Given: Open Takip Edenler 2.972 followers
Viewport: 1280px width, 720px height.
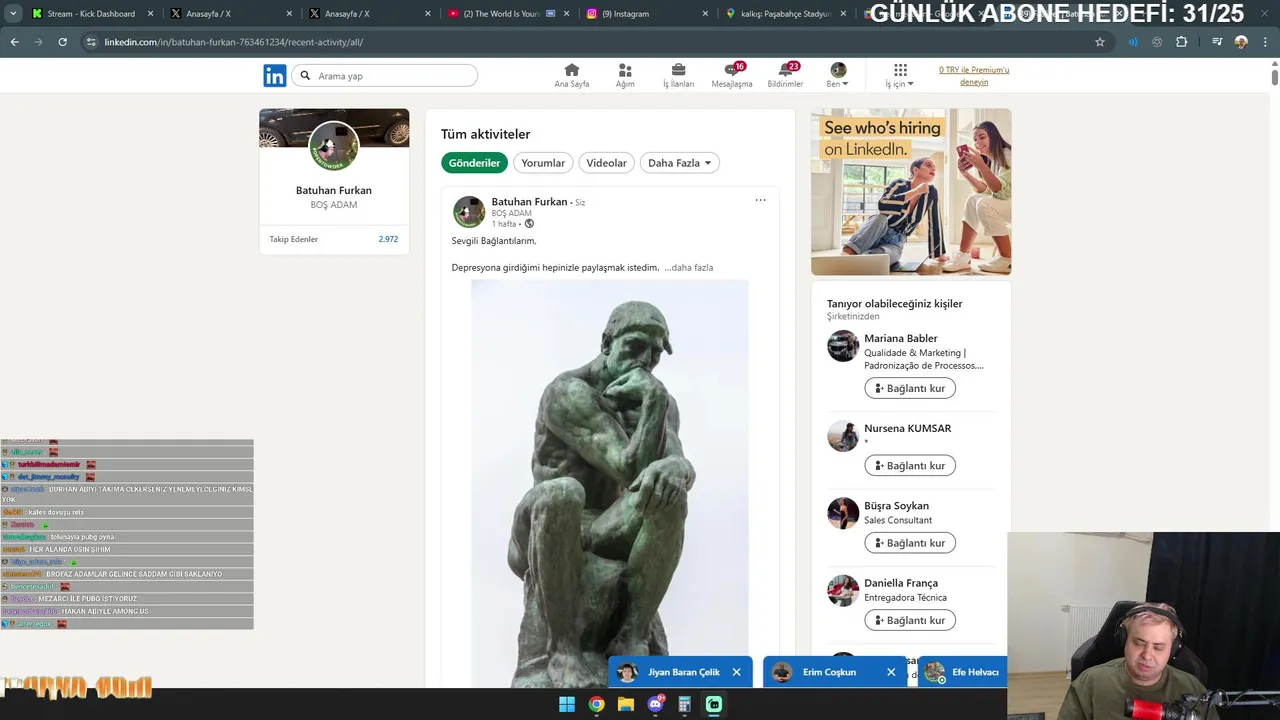Looking at the screenshot, I should click(334, 239).
